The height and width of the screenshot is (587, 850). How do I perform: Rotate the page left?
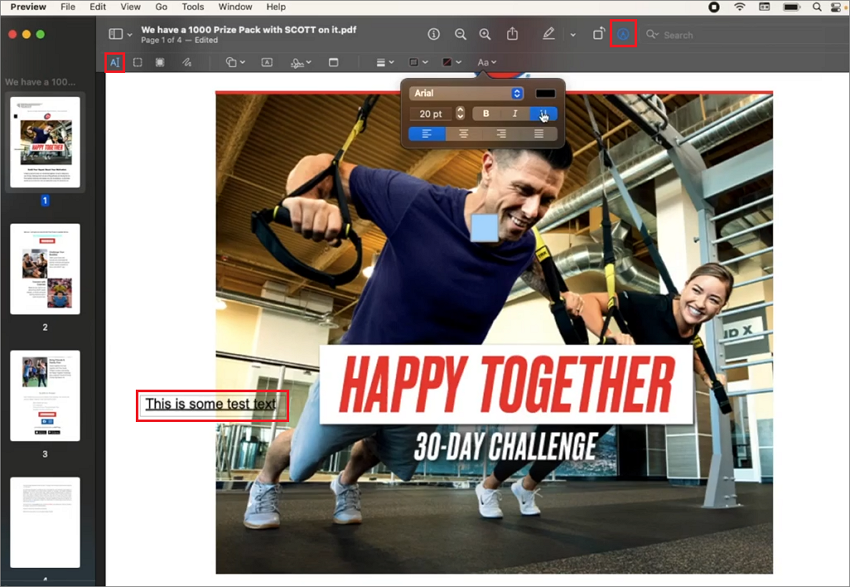(598, 34)
